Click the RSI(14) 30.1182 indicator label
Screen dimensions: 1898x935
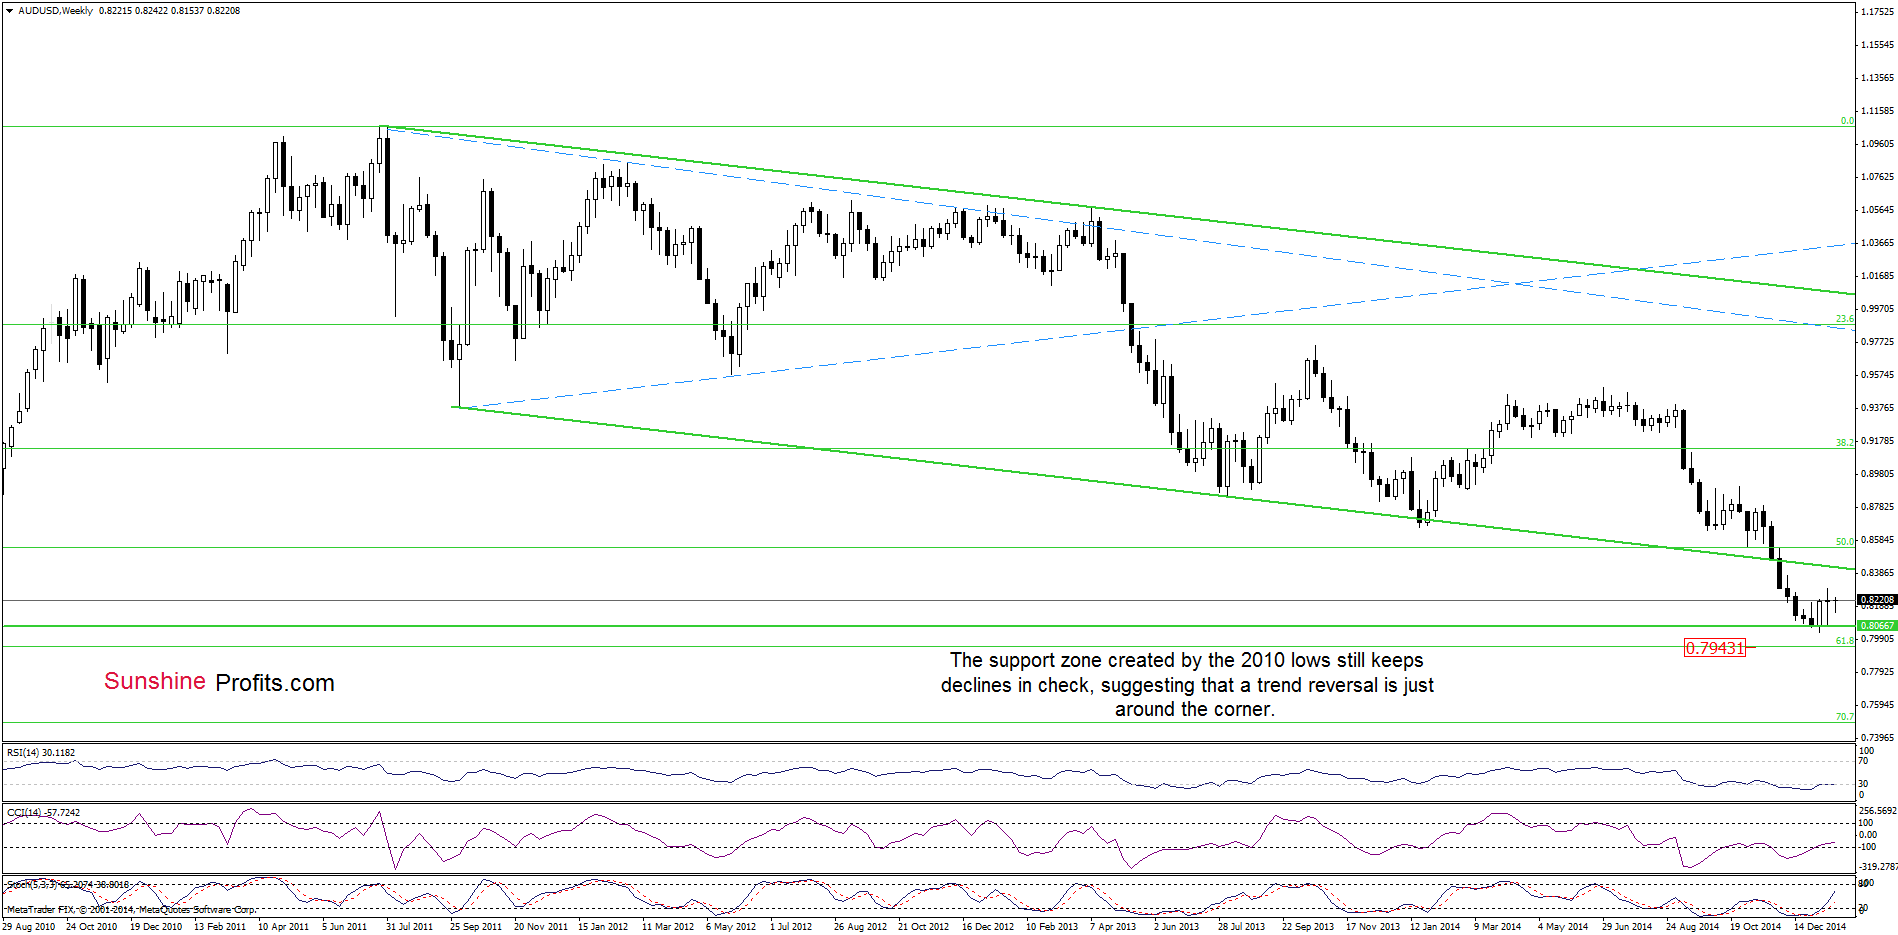tap(41, 752)
